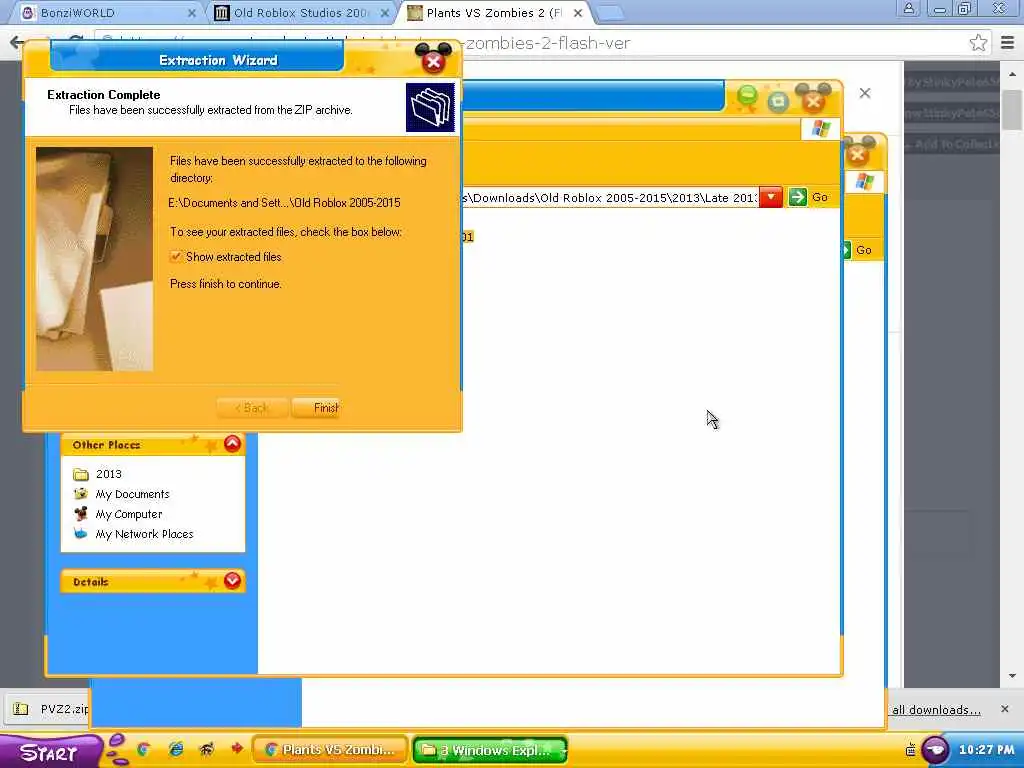Close the Plants VS Zombies 2 tab

(578, 12)
